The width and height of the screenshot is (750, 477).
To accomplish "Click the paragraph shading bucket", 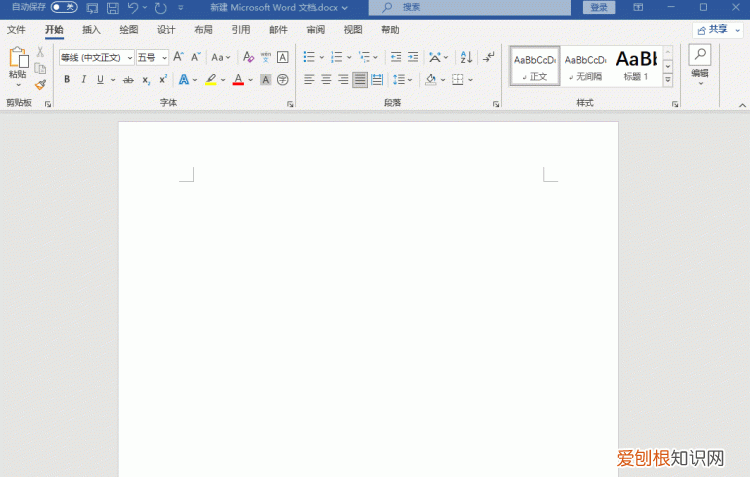I will click(x=430, y=79).
